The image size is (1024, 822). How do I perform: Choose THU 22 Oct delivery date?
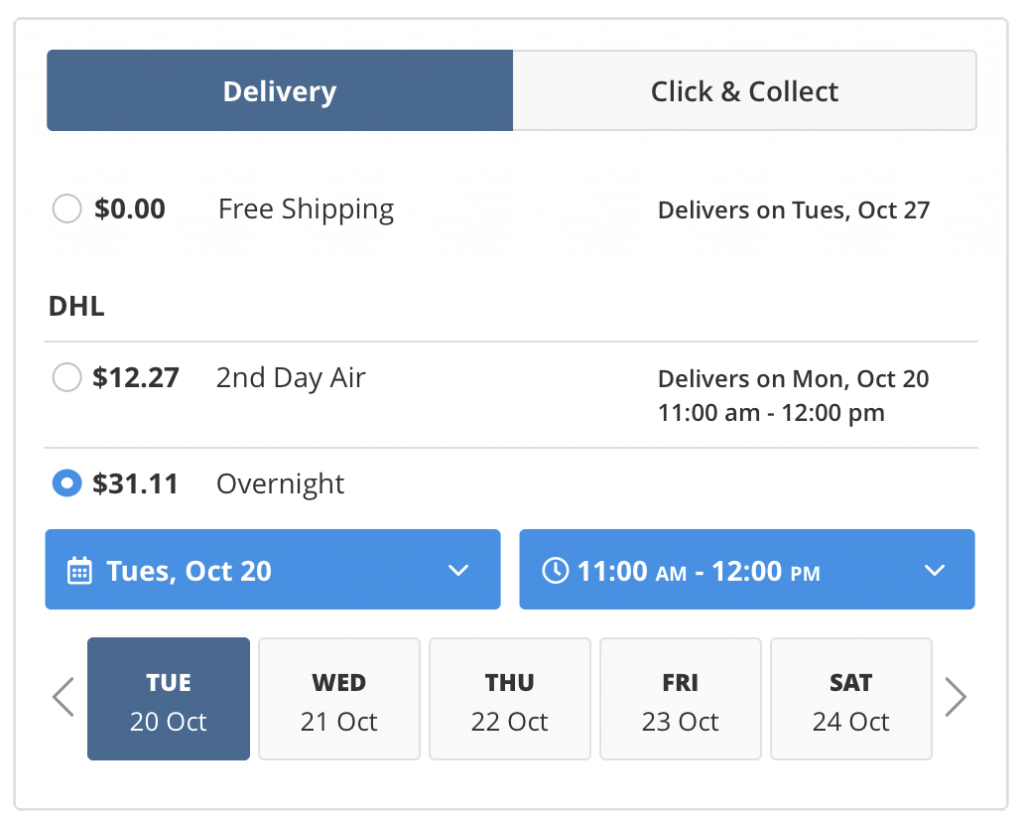[509, 699]
